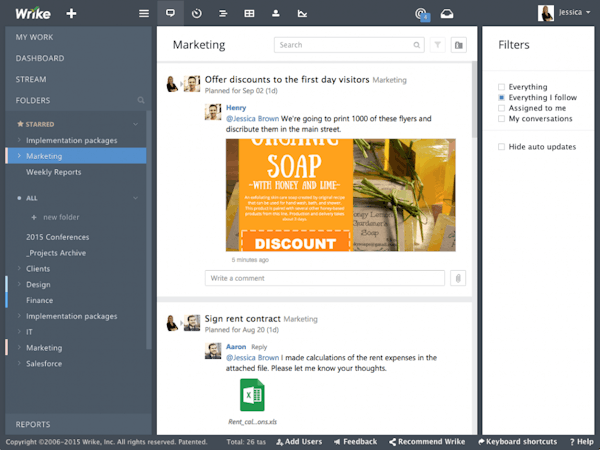Open the timelog clock view icon
This screenshot has width=600, height=450.
coord(196,14)
